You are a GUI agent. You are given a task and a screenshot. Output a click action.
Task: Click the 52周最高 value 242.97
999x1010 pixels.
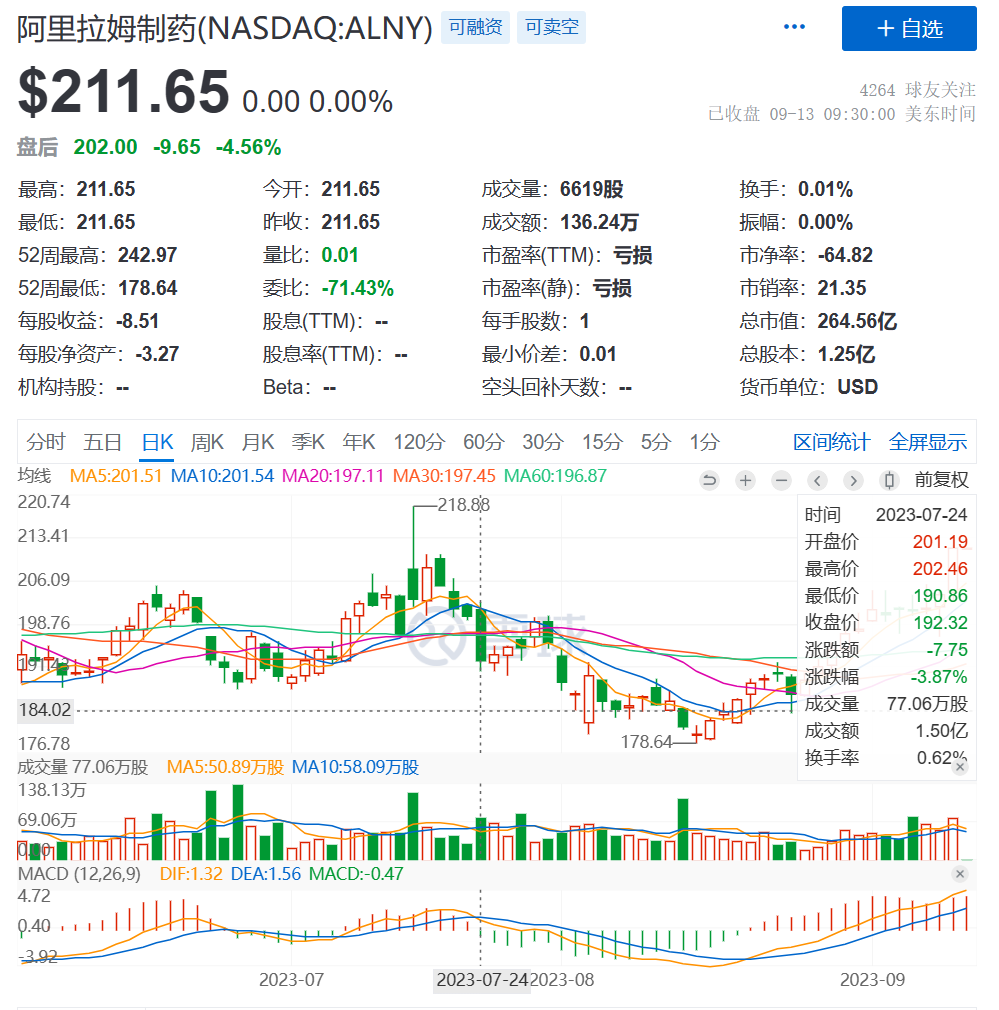point(147,255)
